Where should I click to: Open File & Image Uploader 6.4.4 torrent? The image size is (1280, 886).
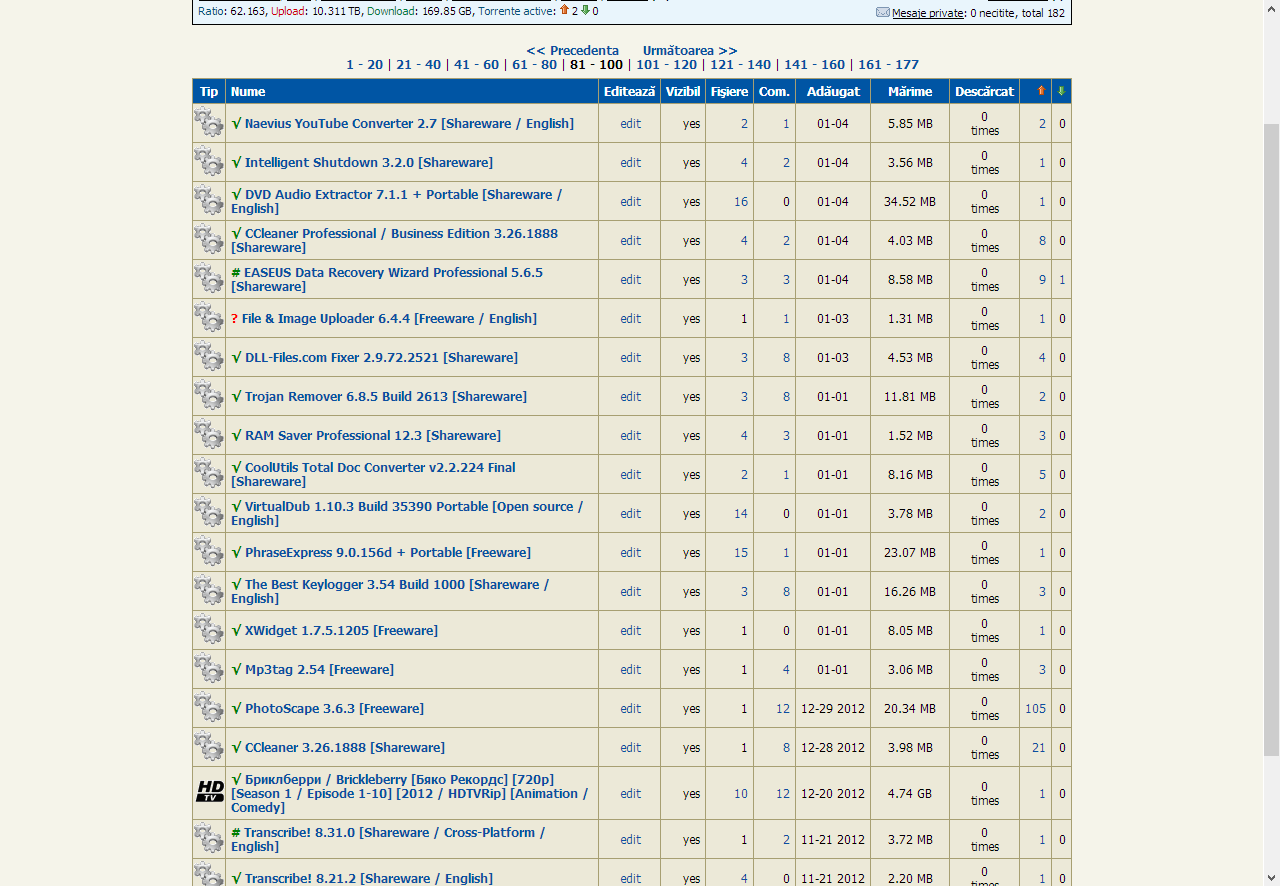click(389, 318)
